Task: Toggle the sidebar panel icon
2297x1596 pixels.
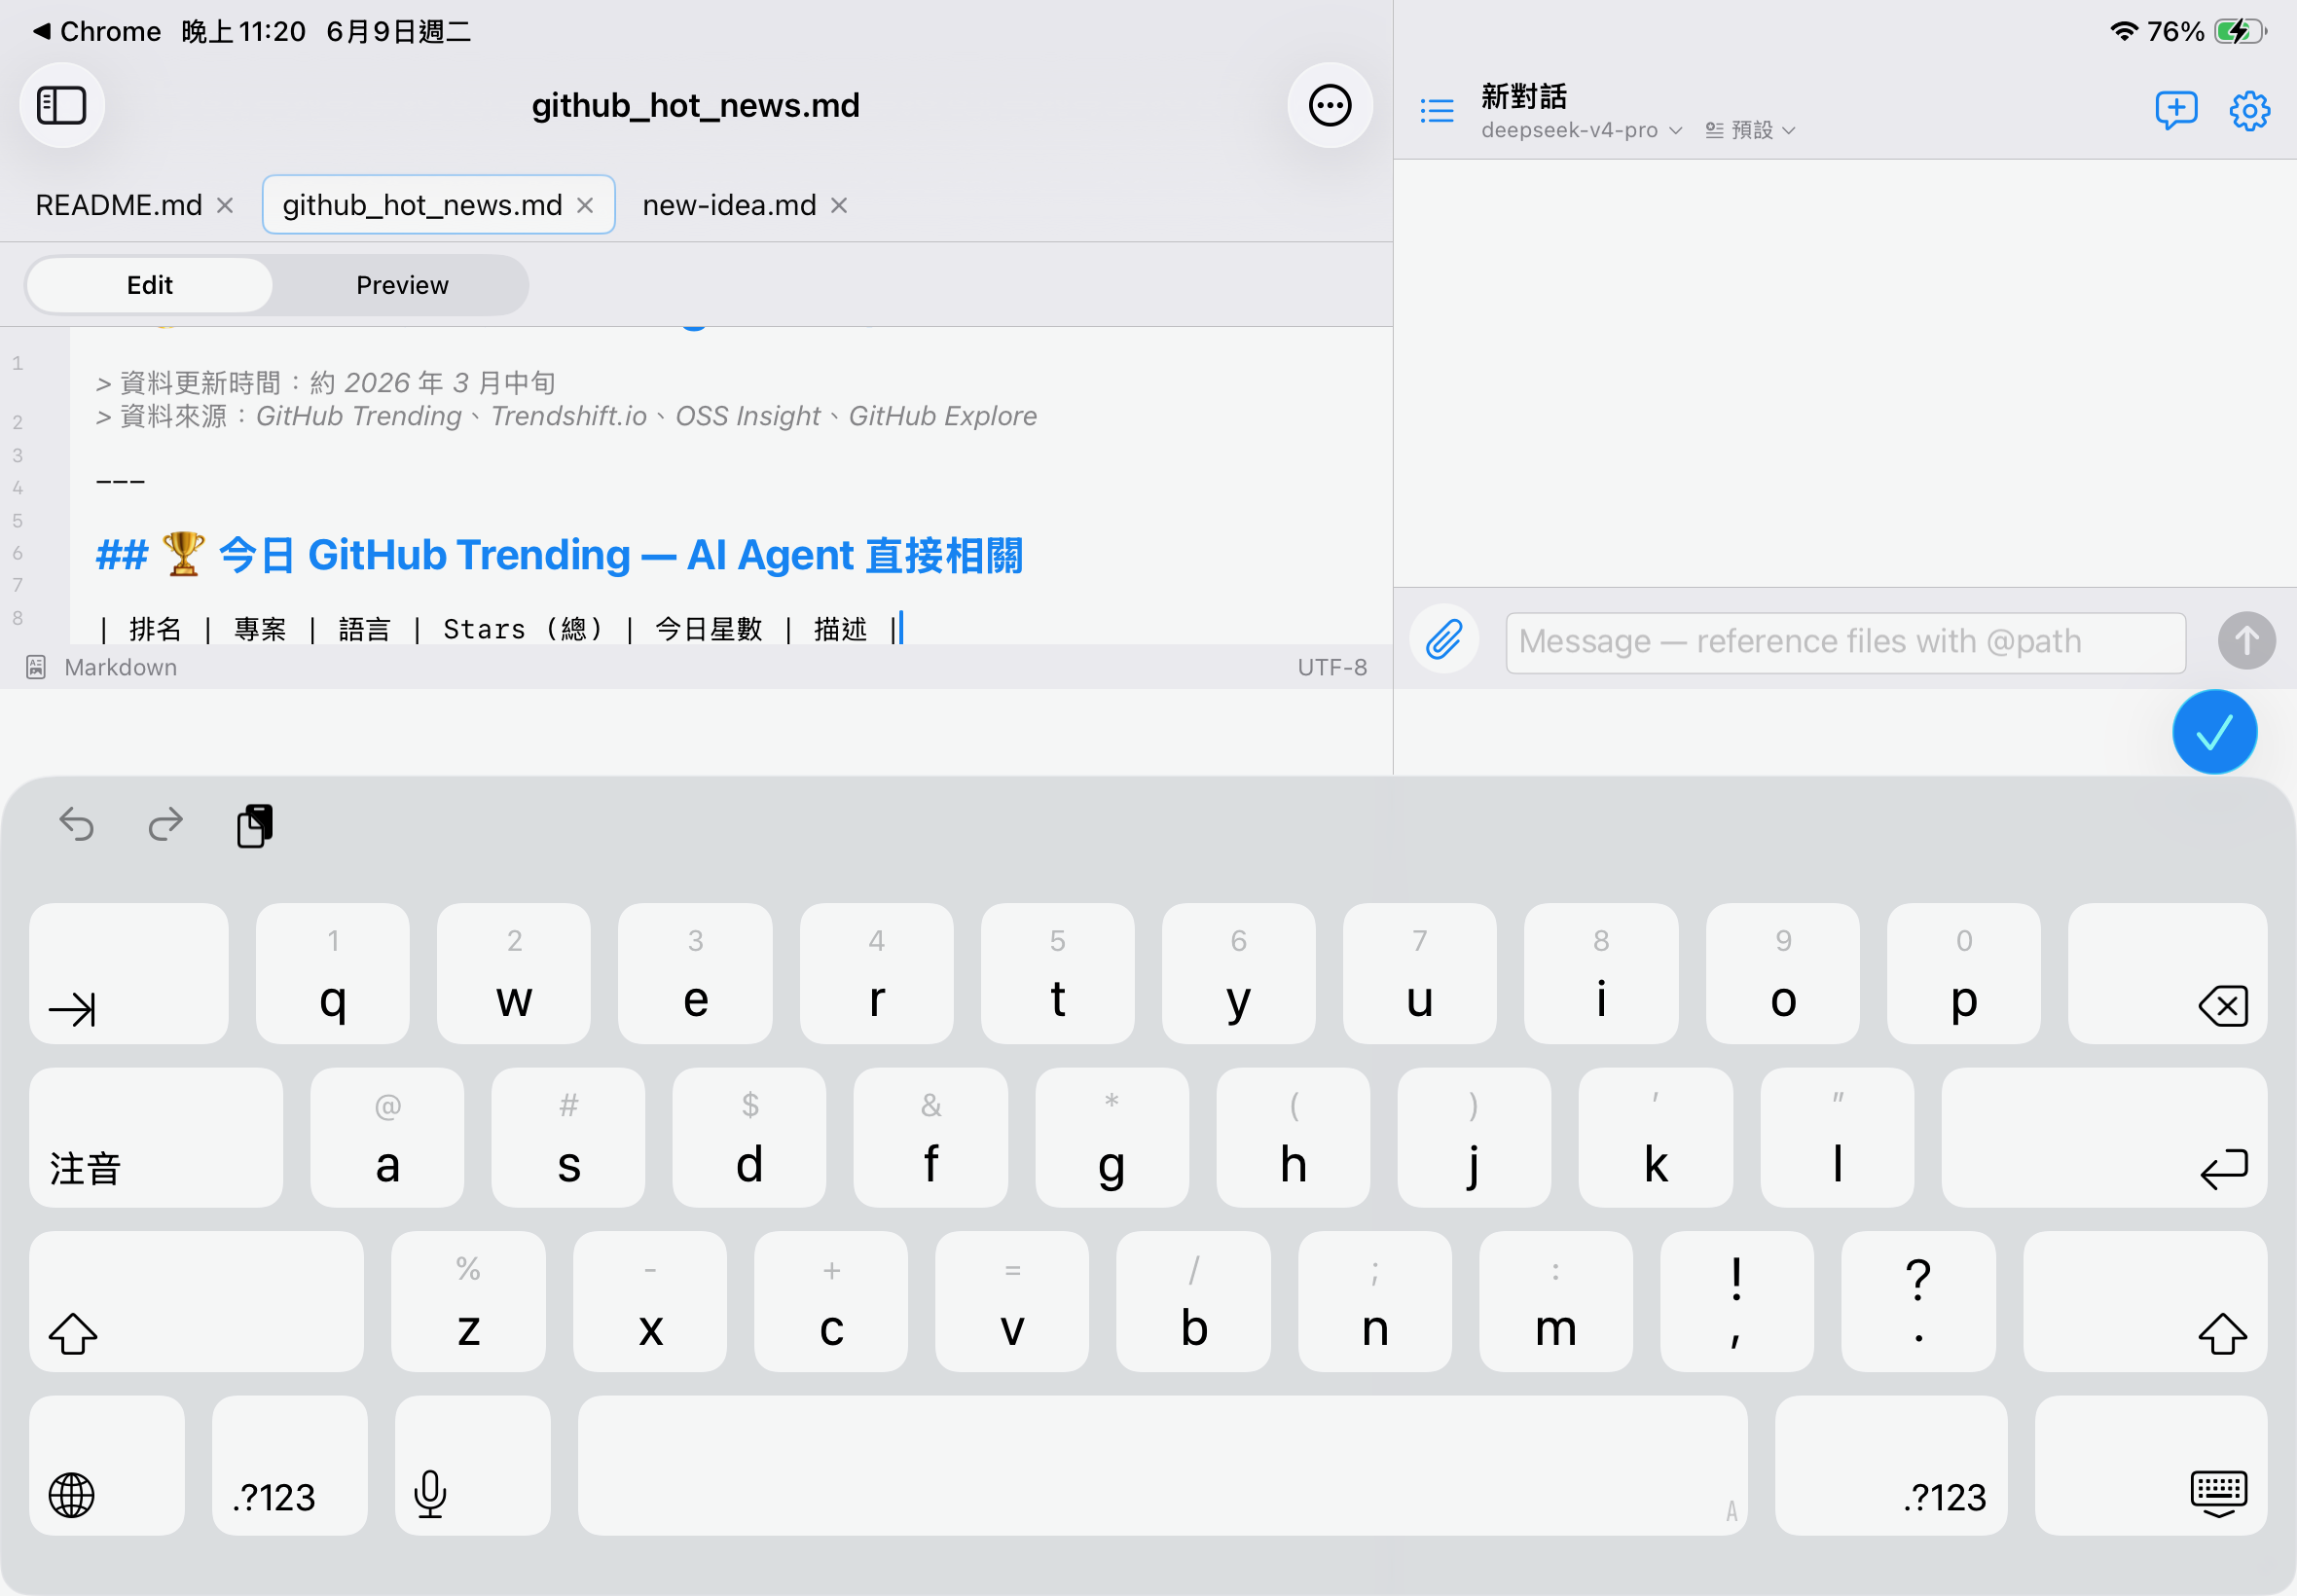Action: (x=62, y=105)
